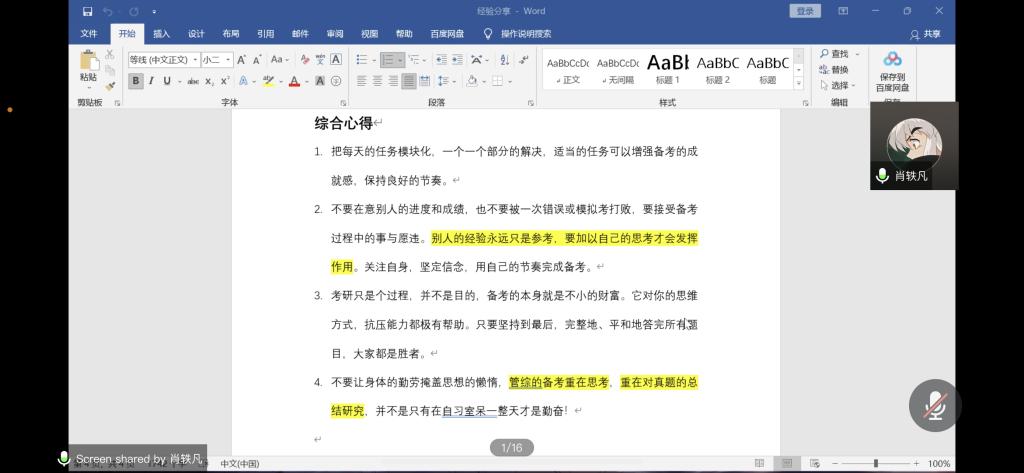Click the zoom slider in status bar
The height and width of the screenshot is (473, 1024).
click(x=876, y=464)
